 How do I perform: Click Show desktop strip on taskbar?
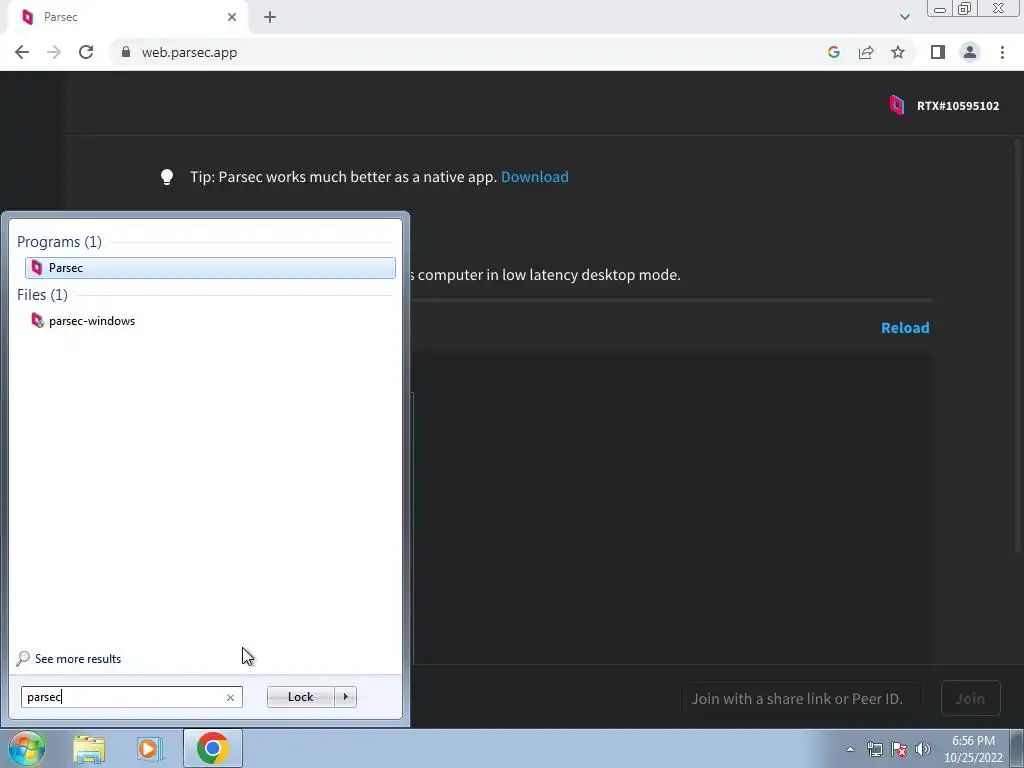pos(1017,748)
